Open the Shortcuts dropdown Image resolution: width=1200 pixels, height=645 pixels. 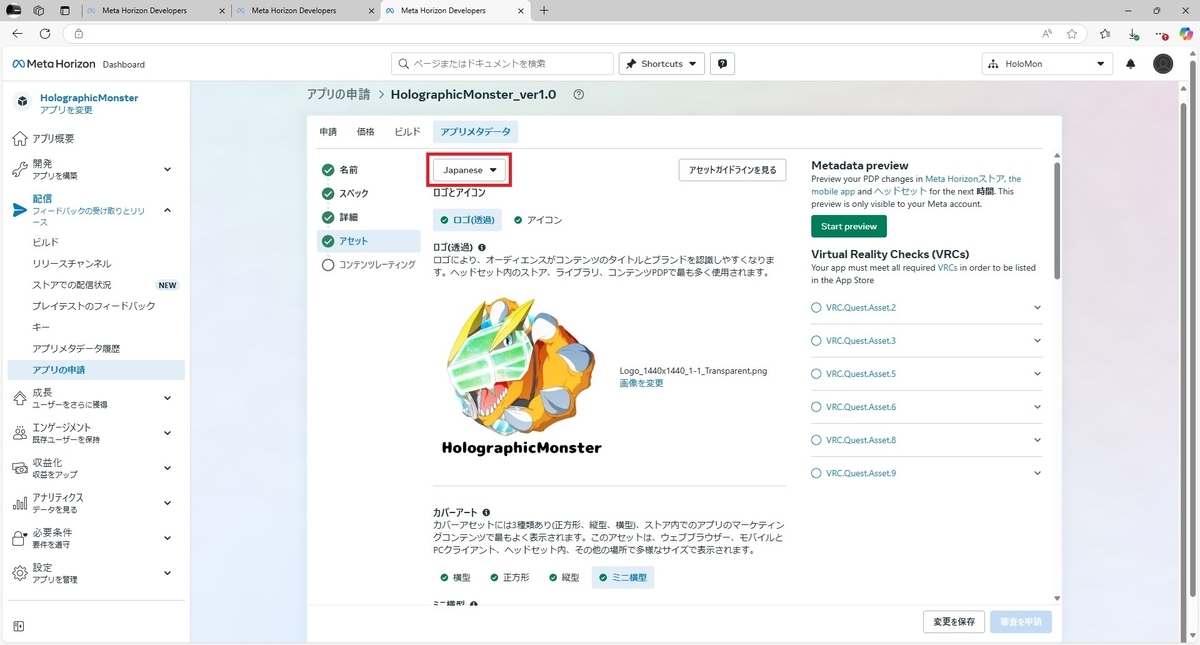tap(662, 64)
